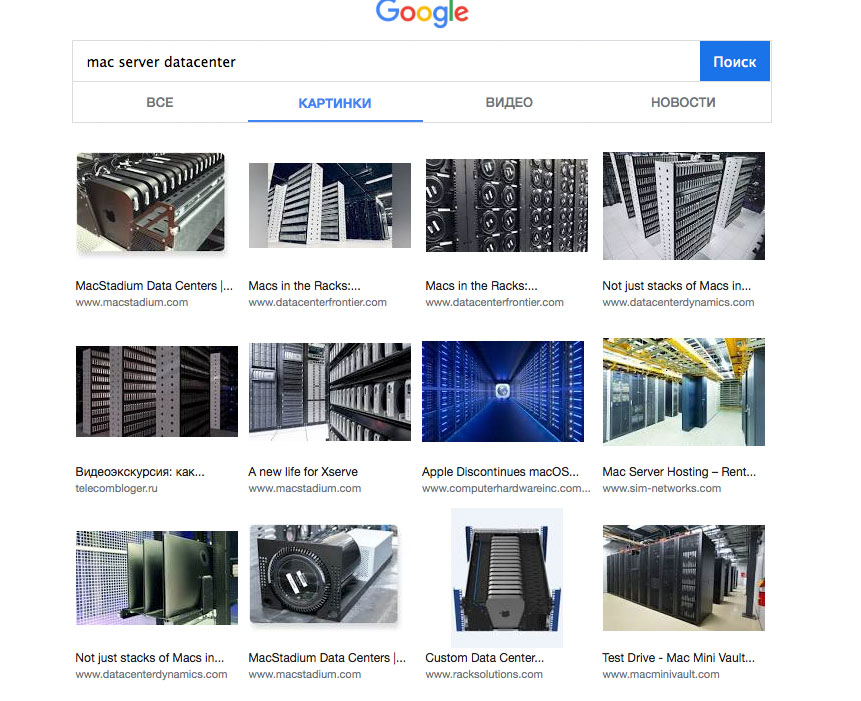Viewport: 861px width, 701px height.
Task: Open the blue glowing server corridor thumbnail
Action: (503, 391)
